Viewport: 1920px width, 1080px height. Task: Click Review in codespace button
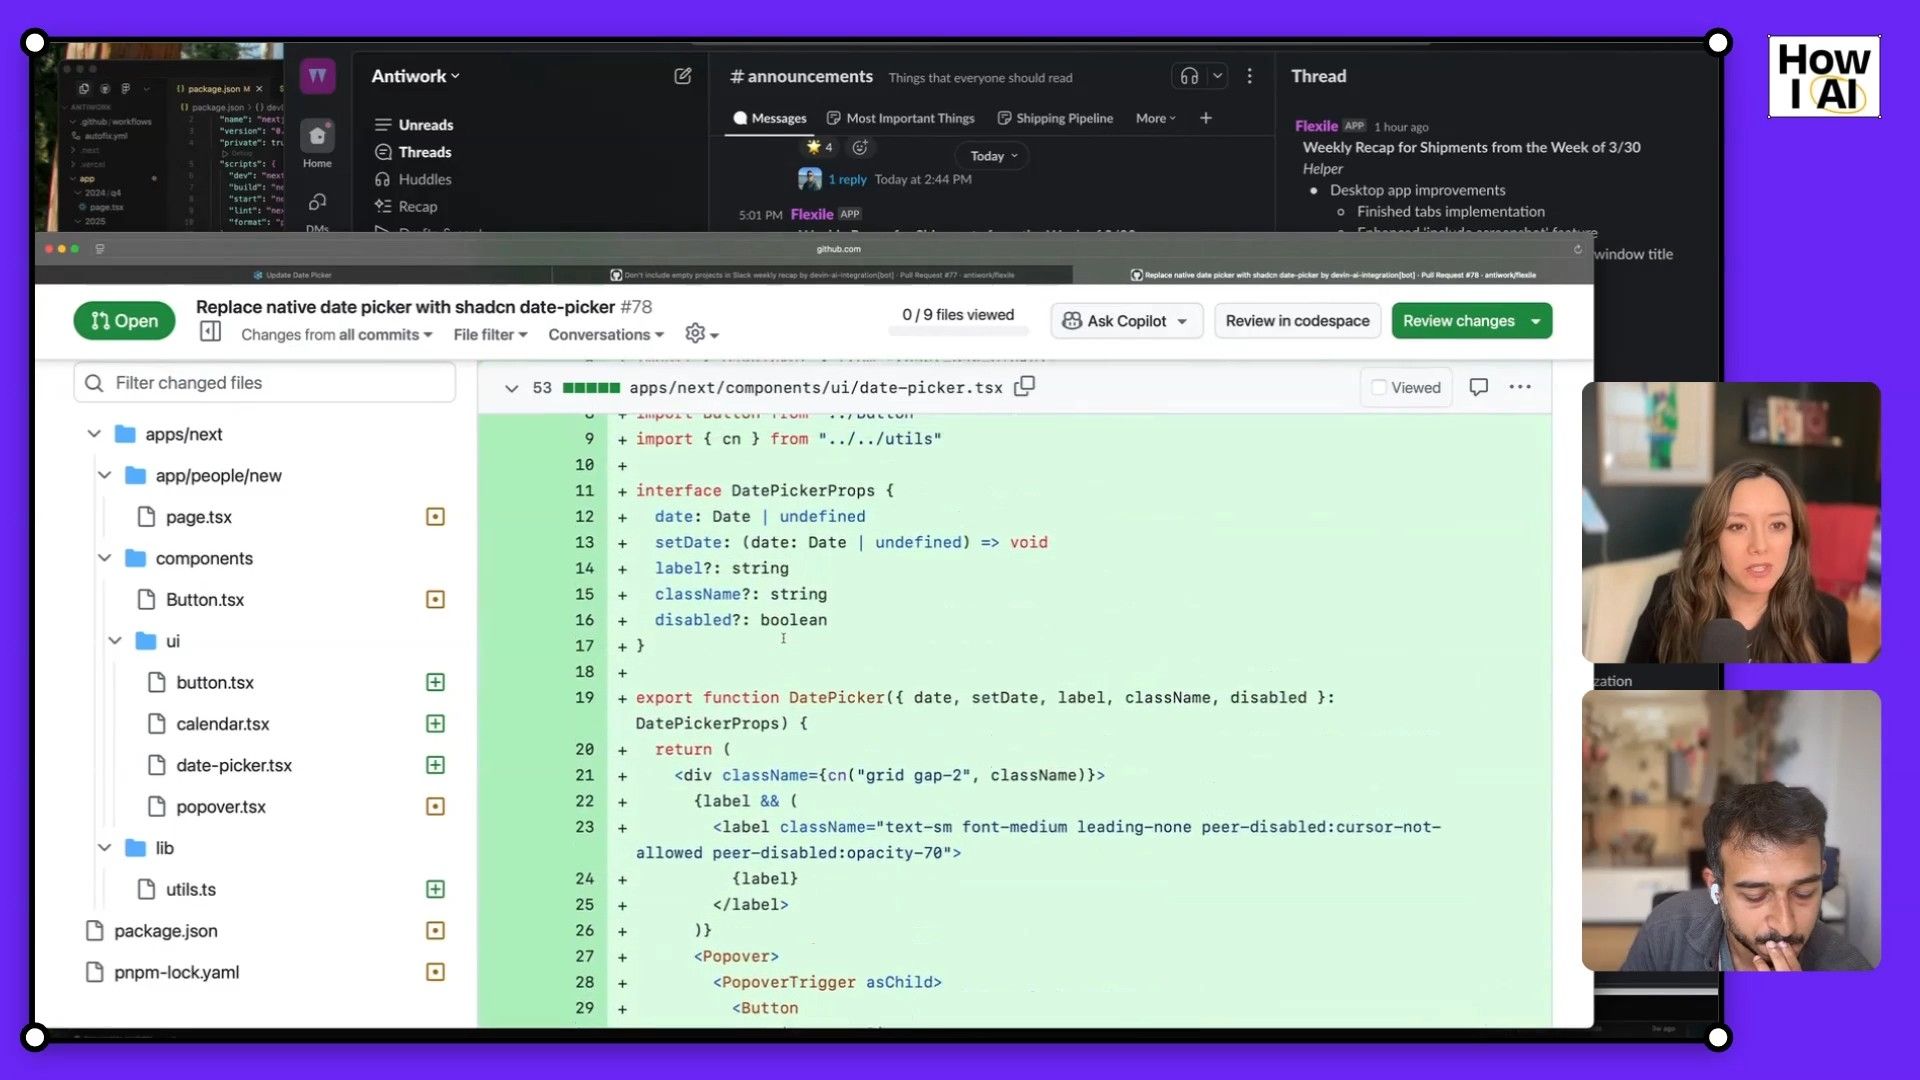1297,321
